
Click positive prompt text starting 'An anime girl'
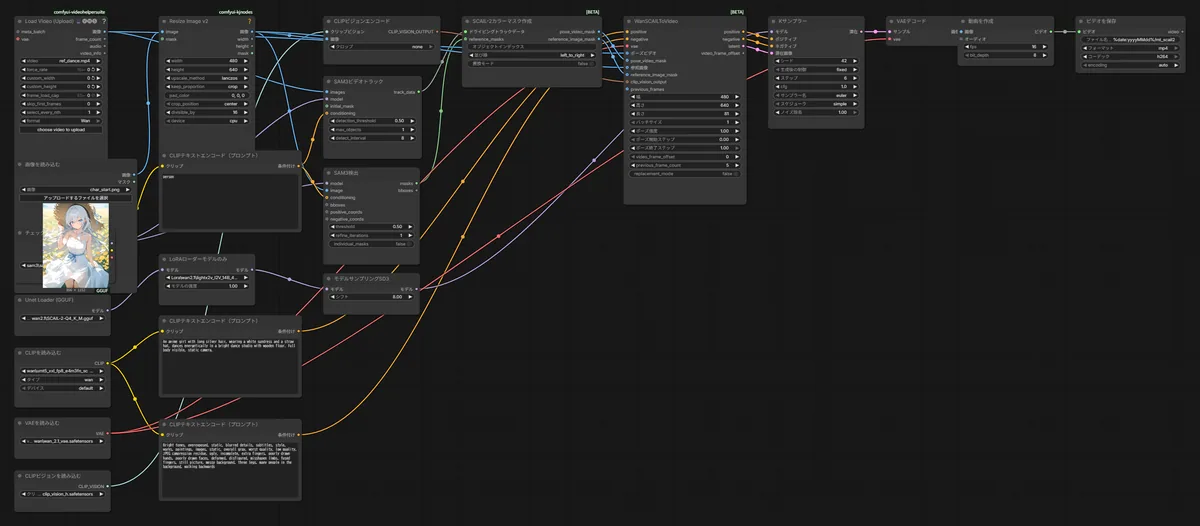230,364
